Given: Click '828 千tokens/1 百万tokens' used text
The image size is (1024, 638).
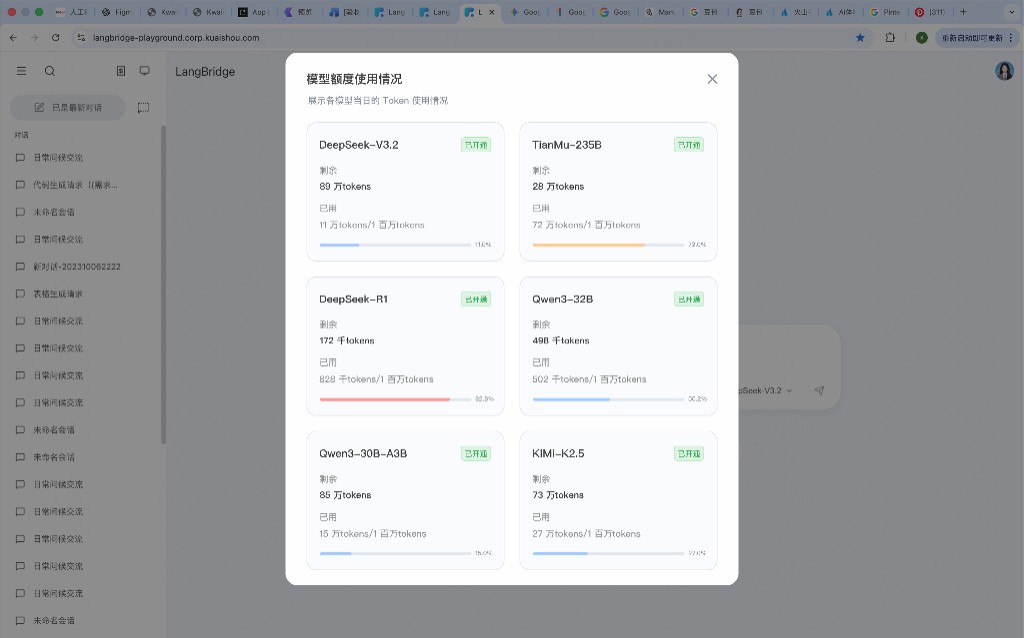Looking at the screenshot, I should [x=376, y=379].
